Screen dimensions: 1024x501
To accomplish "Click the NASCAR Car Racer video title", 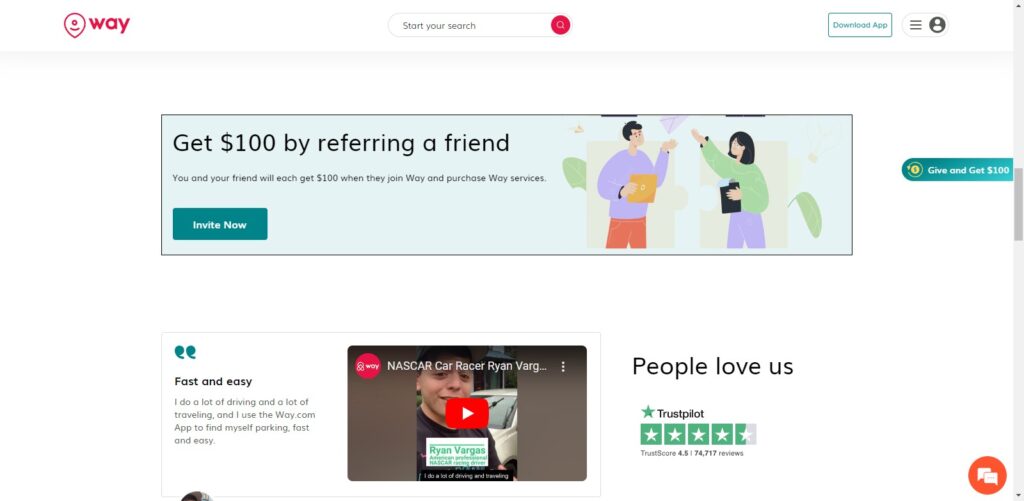I will click(467, 366).
